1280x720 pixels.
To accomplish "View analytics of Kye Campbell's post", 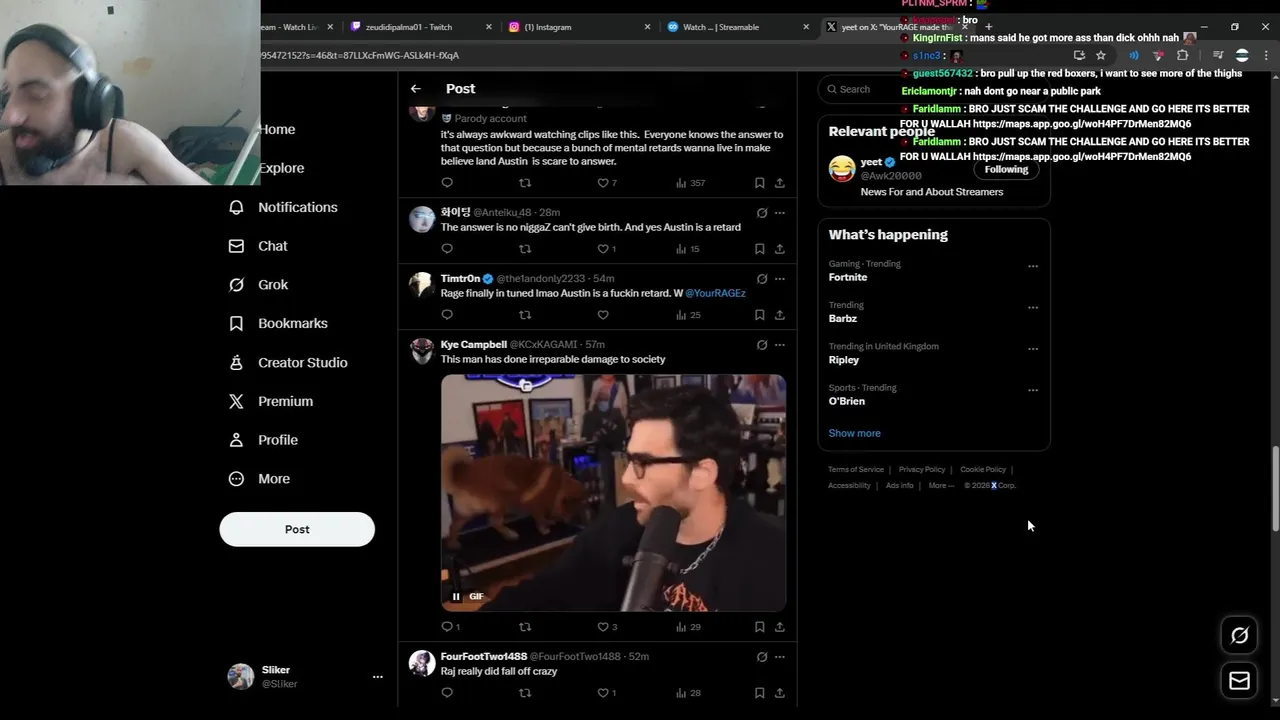I will [688, 627].
